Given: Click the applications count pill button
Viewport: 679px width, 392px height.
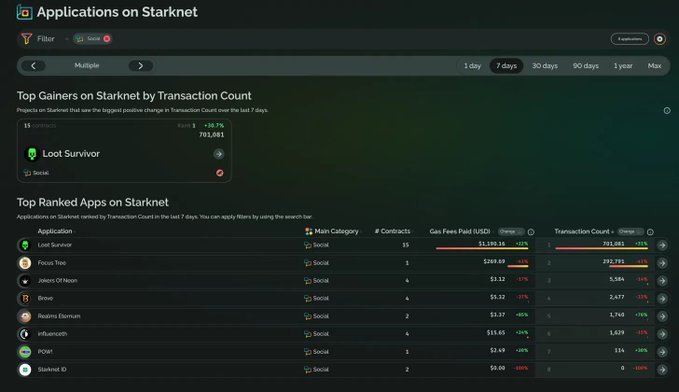Looking at the screenshot, I should [630, 39].
